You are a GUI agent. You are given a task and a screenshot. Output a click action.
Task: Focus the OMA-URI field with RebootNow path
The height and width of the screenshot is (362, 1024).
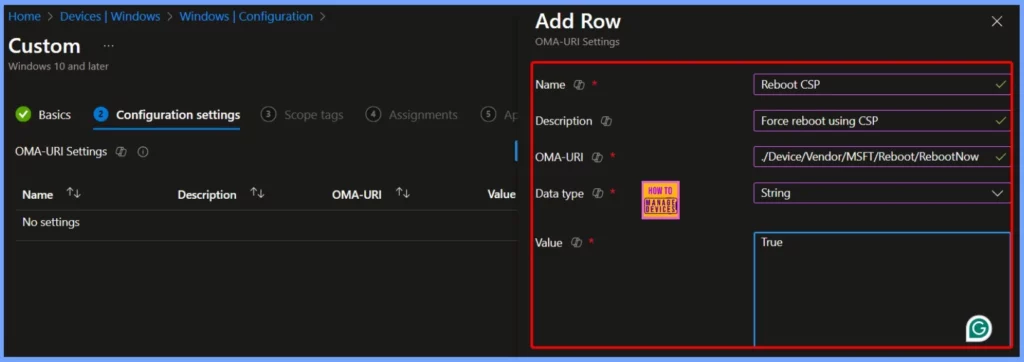(882, 157)
